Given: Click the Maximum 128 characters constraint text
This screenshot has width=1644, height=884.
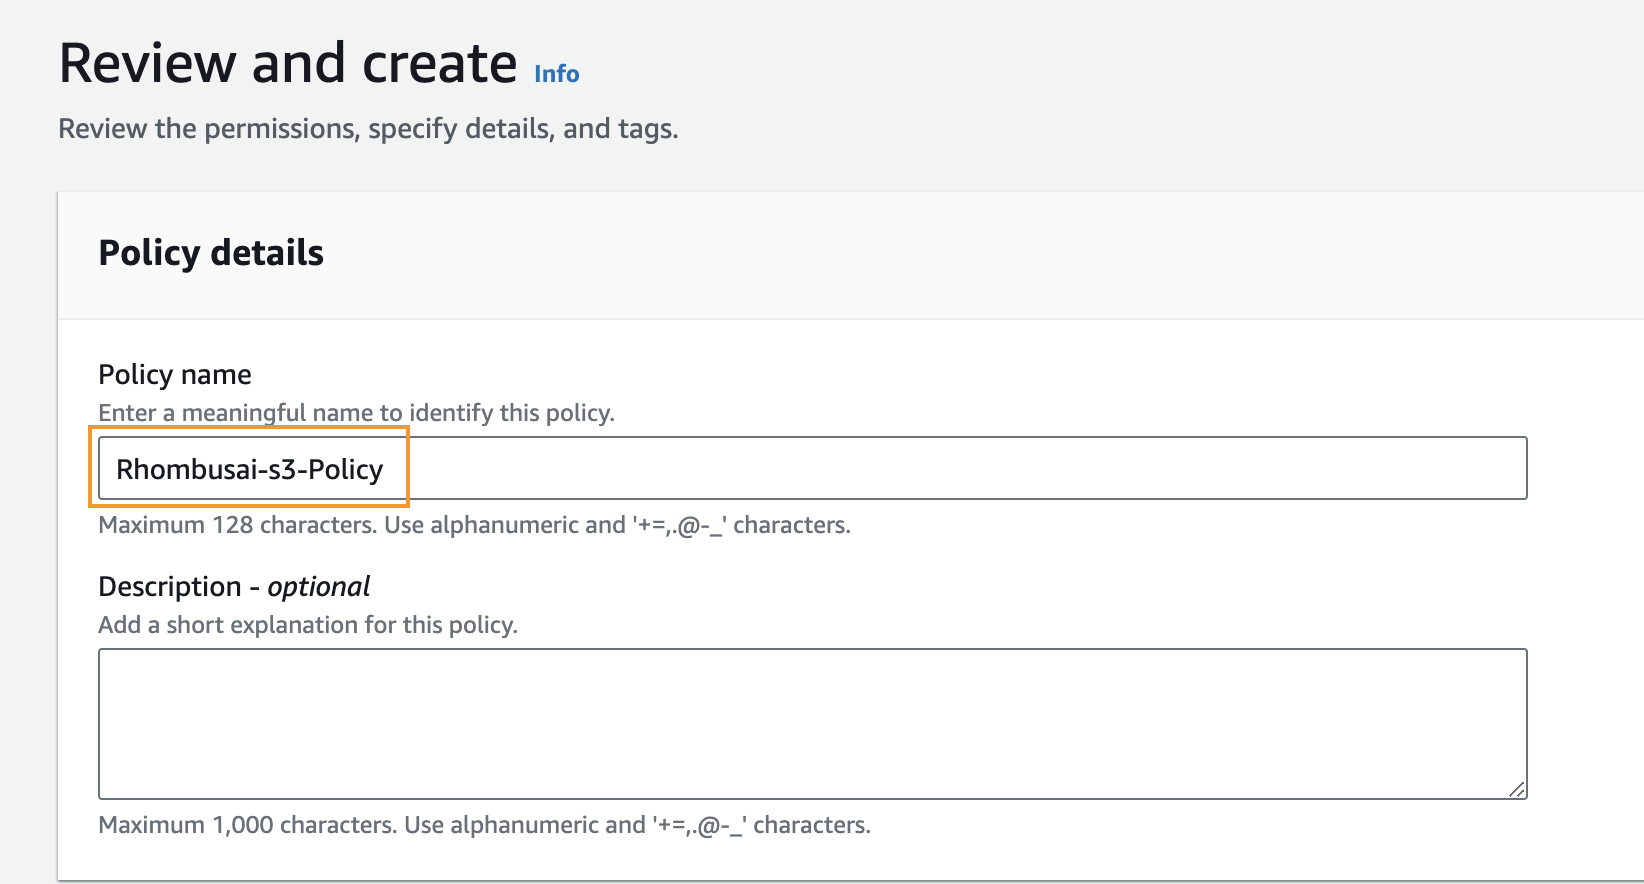Looking at the screenshot, I should 474,525.
